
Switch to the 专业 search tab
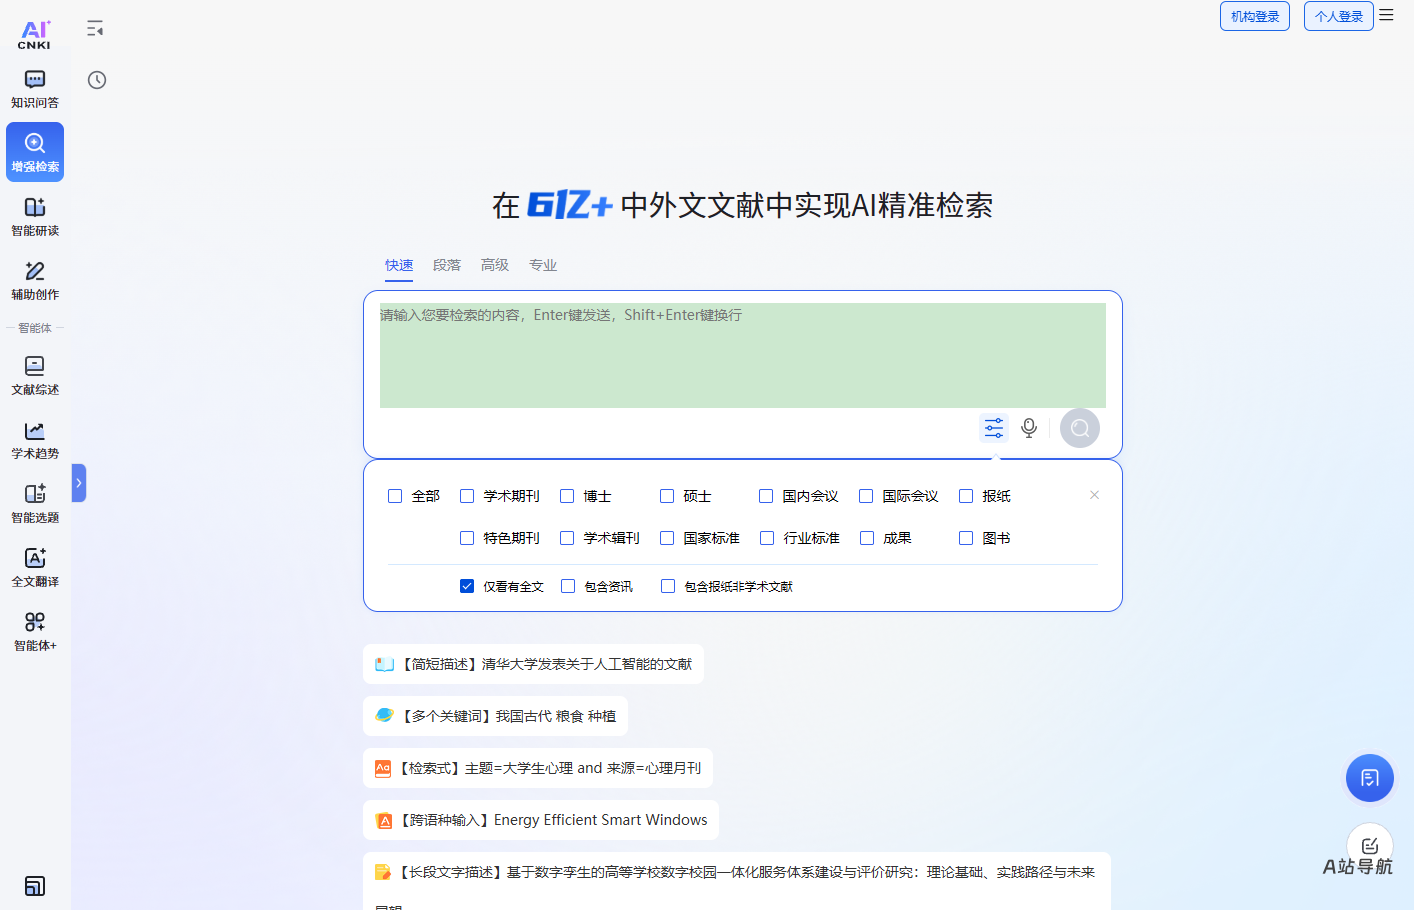pyautogui.click(x=543, y=265)
